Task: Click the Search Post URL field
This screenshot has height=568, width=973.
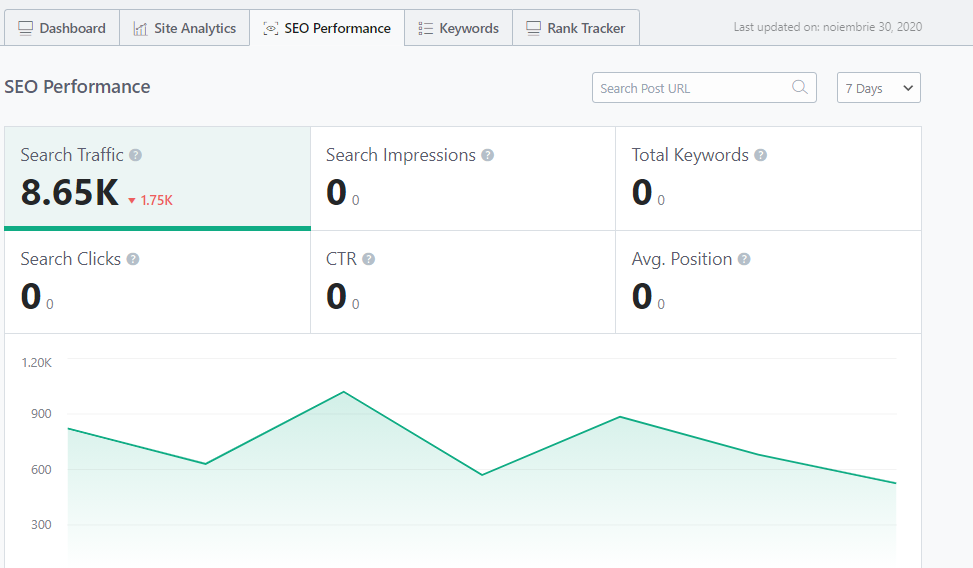Action: tap(690, 88)
